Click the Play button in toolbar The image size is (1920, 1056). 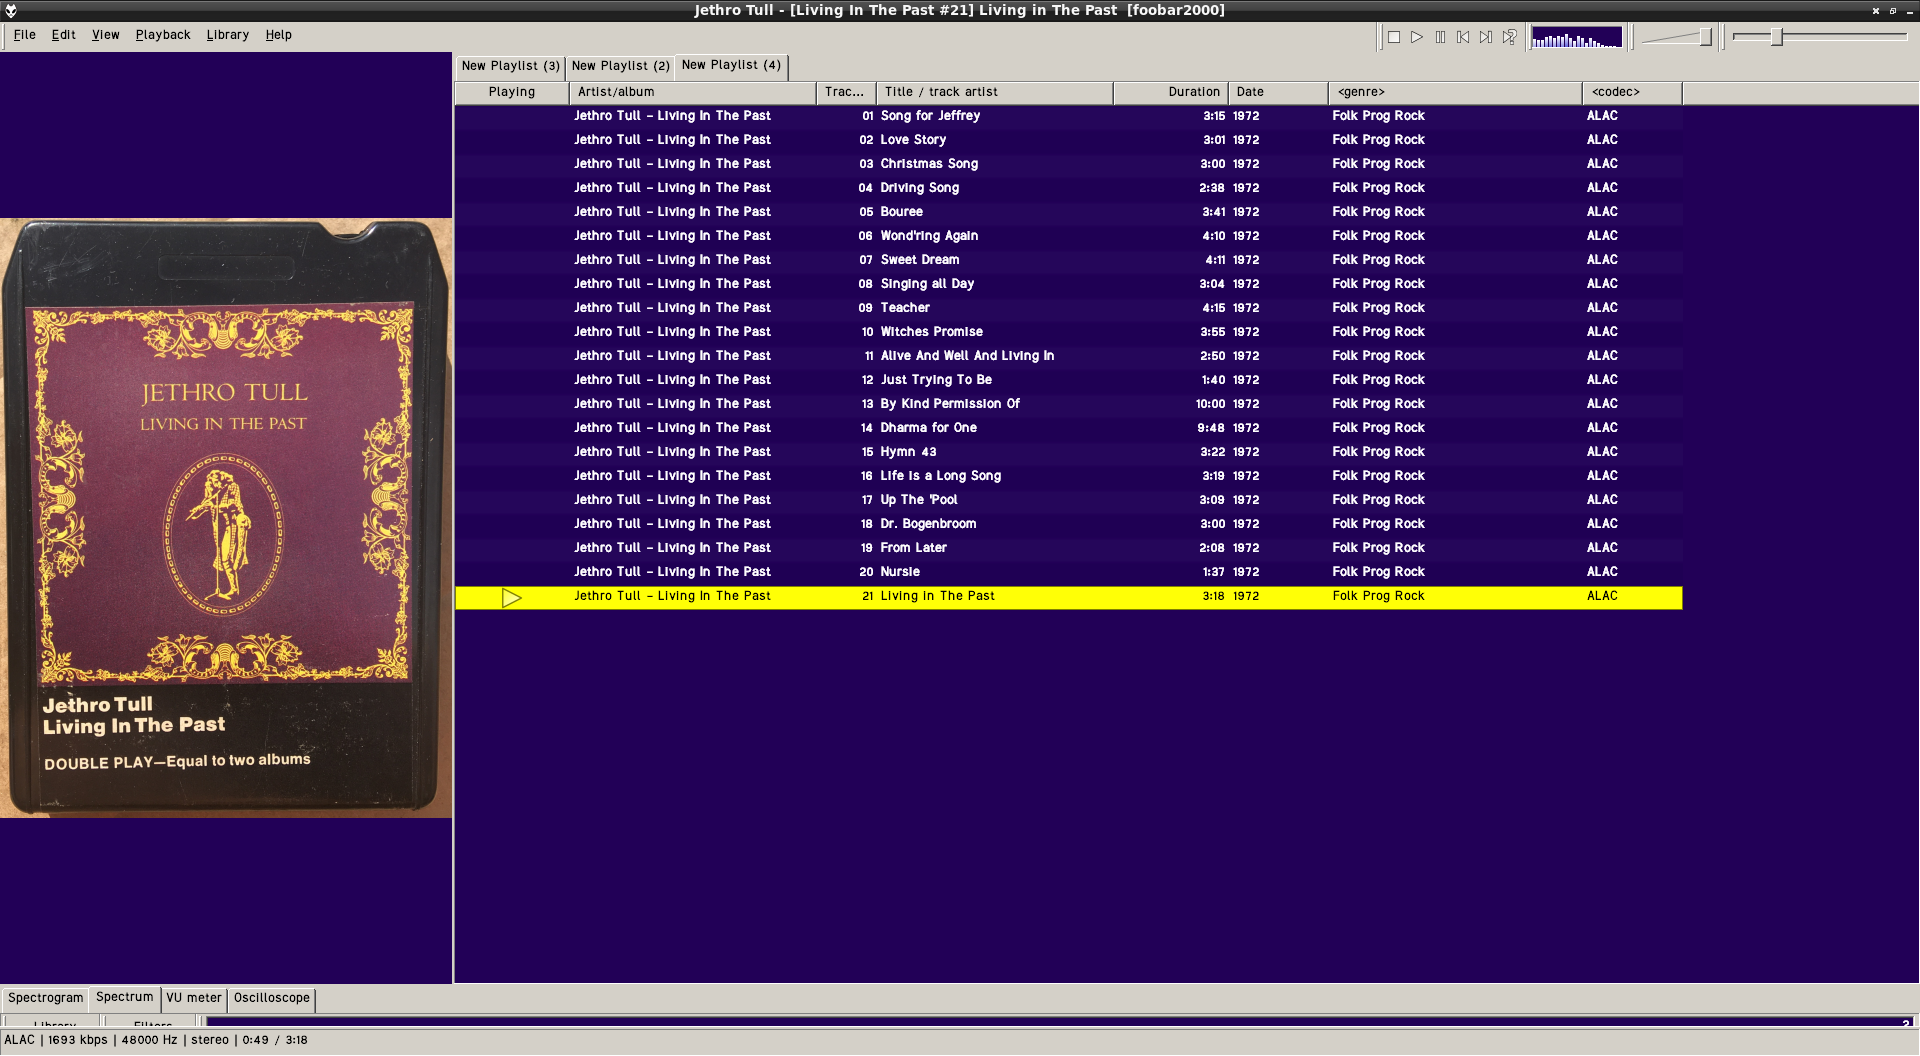(1417, 37)
